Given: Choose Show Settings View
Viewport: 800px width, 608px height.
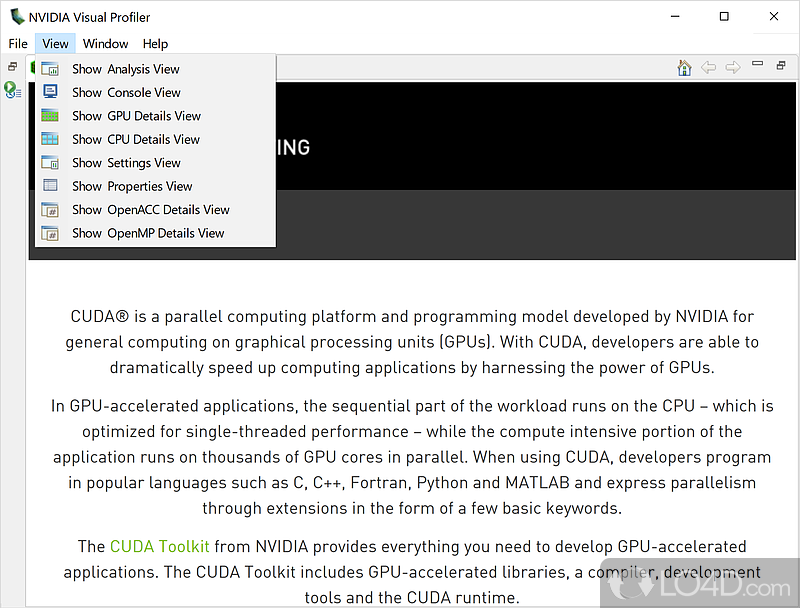Looking at the screenshot, I should (155, 163).
